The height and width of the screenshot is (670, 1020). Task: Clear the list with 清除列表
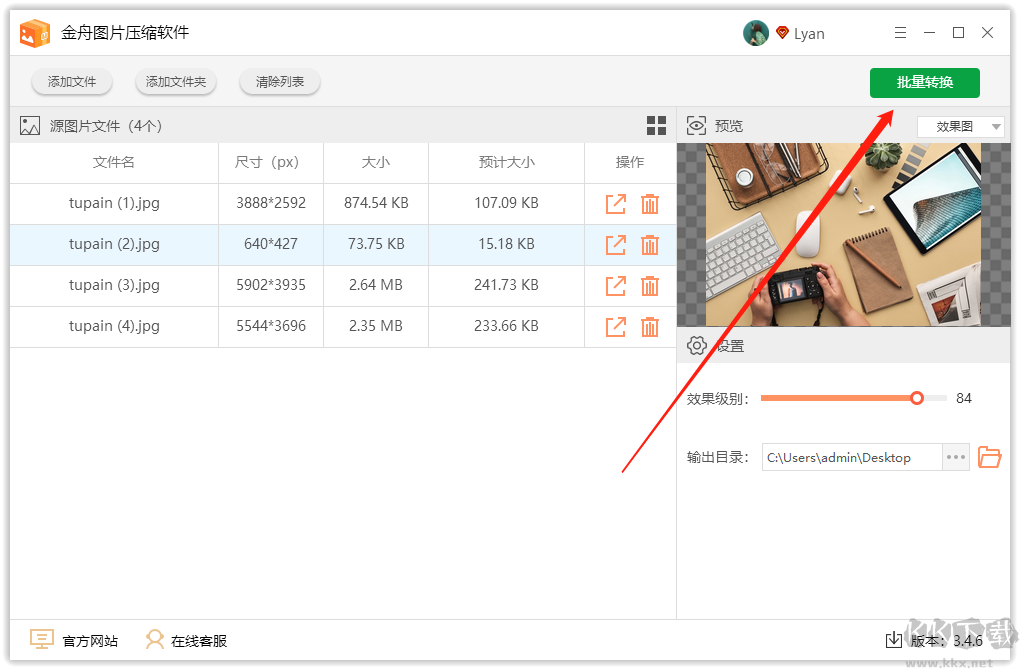pyautogui.click(x=279, y=82)
